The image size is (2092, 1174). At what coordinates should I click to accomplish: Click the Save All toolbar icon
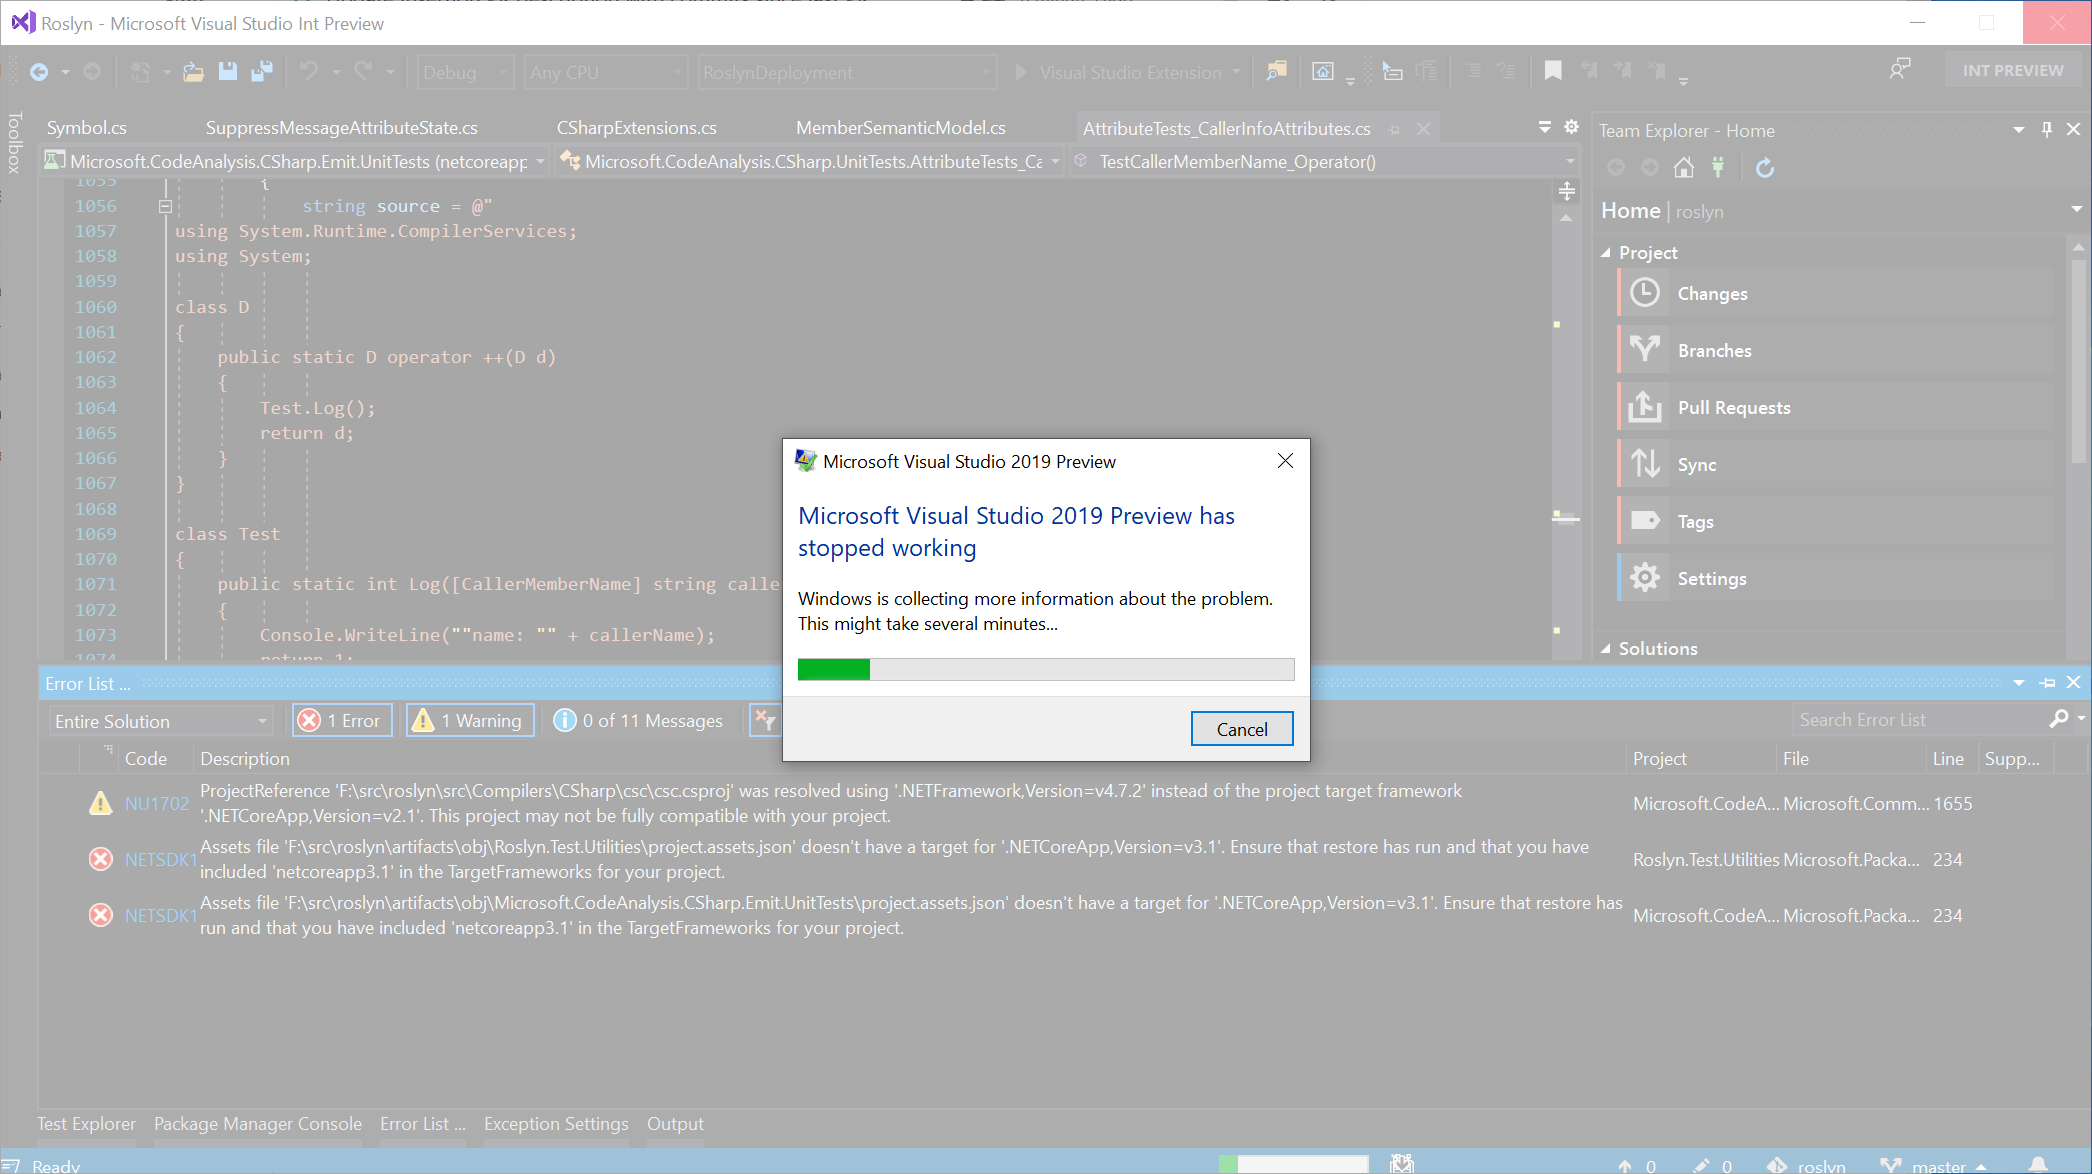pyautogui.click(x=262, y=72)
